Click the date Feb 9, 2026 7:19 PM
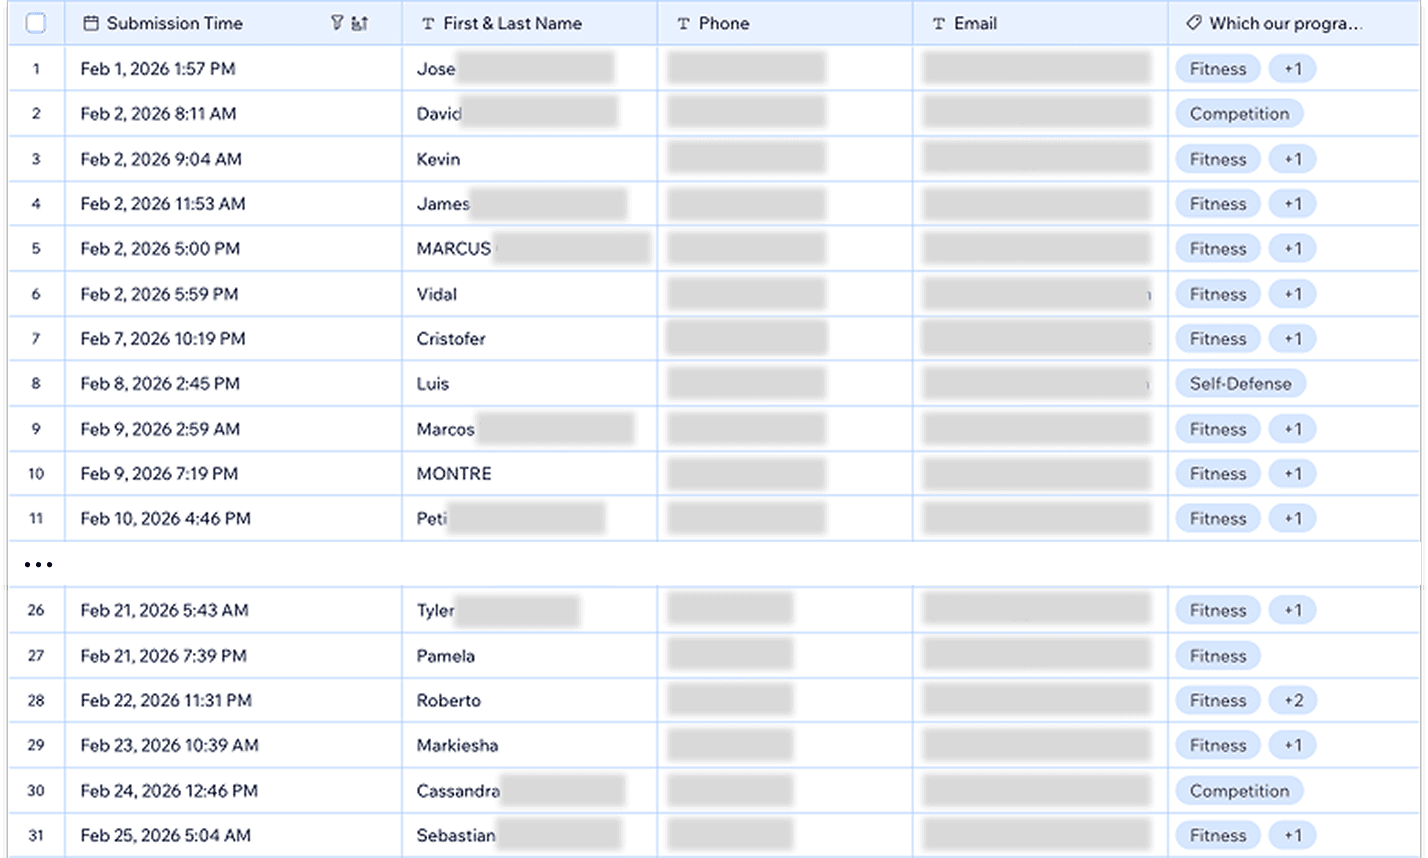 159,474
